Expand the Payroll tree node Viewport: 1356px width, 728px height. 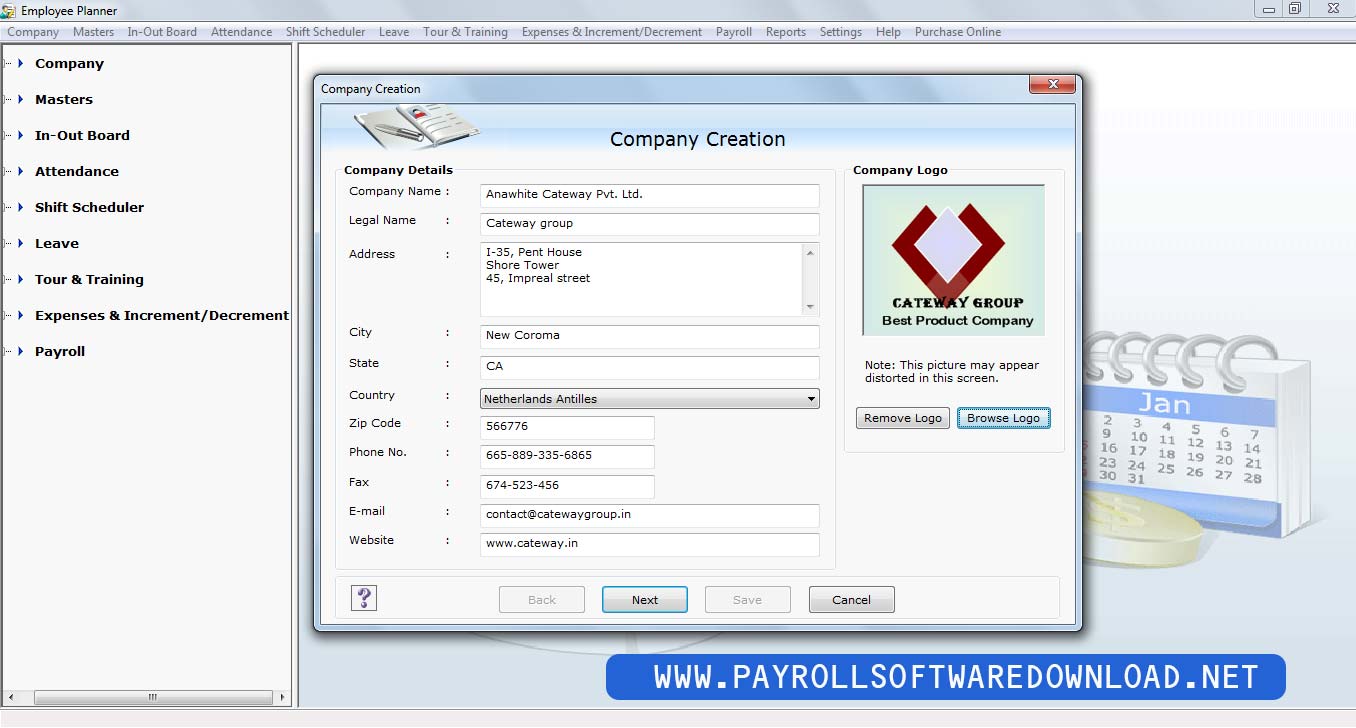20,351
